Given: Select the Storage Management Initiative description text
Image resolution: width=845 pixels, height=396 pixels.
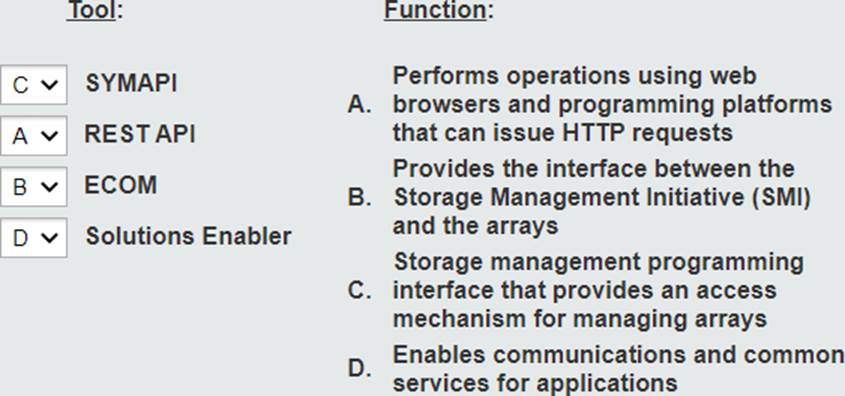Looking at the screenshot, I should pos(601,197).
